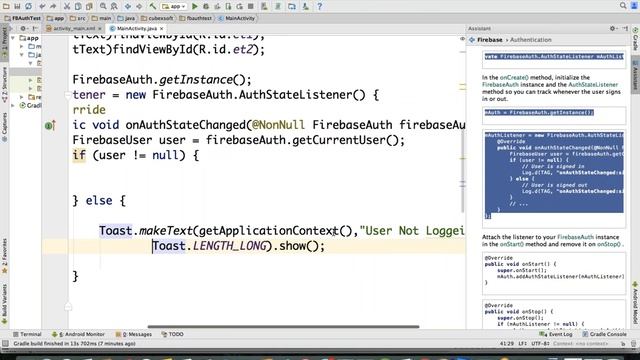Image resolution: width=640 pixels, height=360 pixels.
Task: Click the fbauthtest breadcrumb folder
Action: [x=196, y=18]
